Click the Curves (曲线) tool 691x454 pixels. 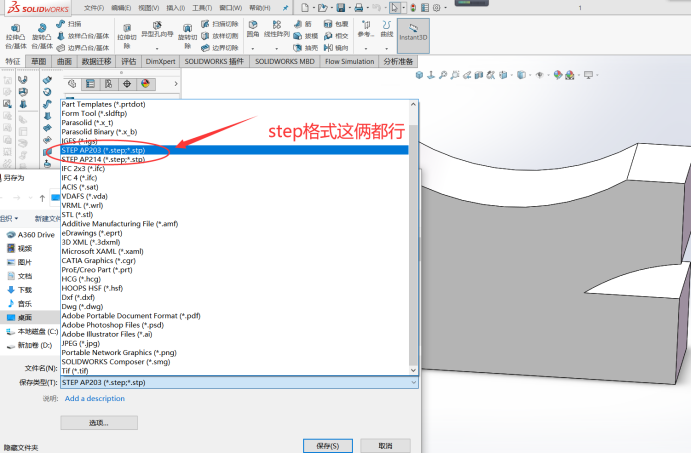(x=386, y=29)
